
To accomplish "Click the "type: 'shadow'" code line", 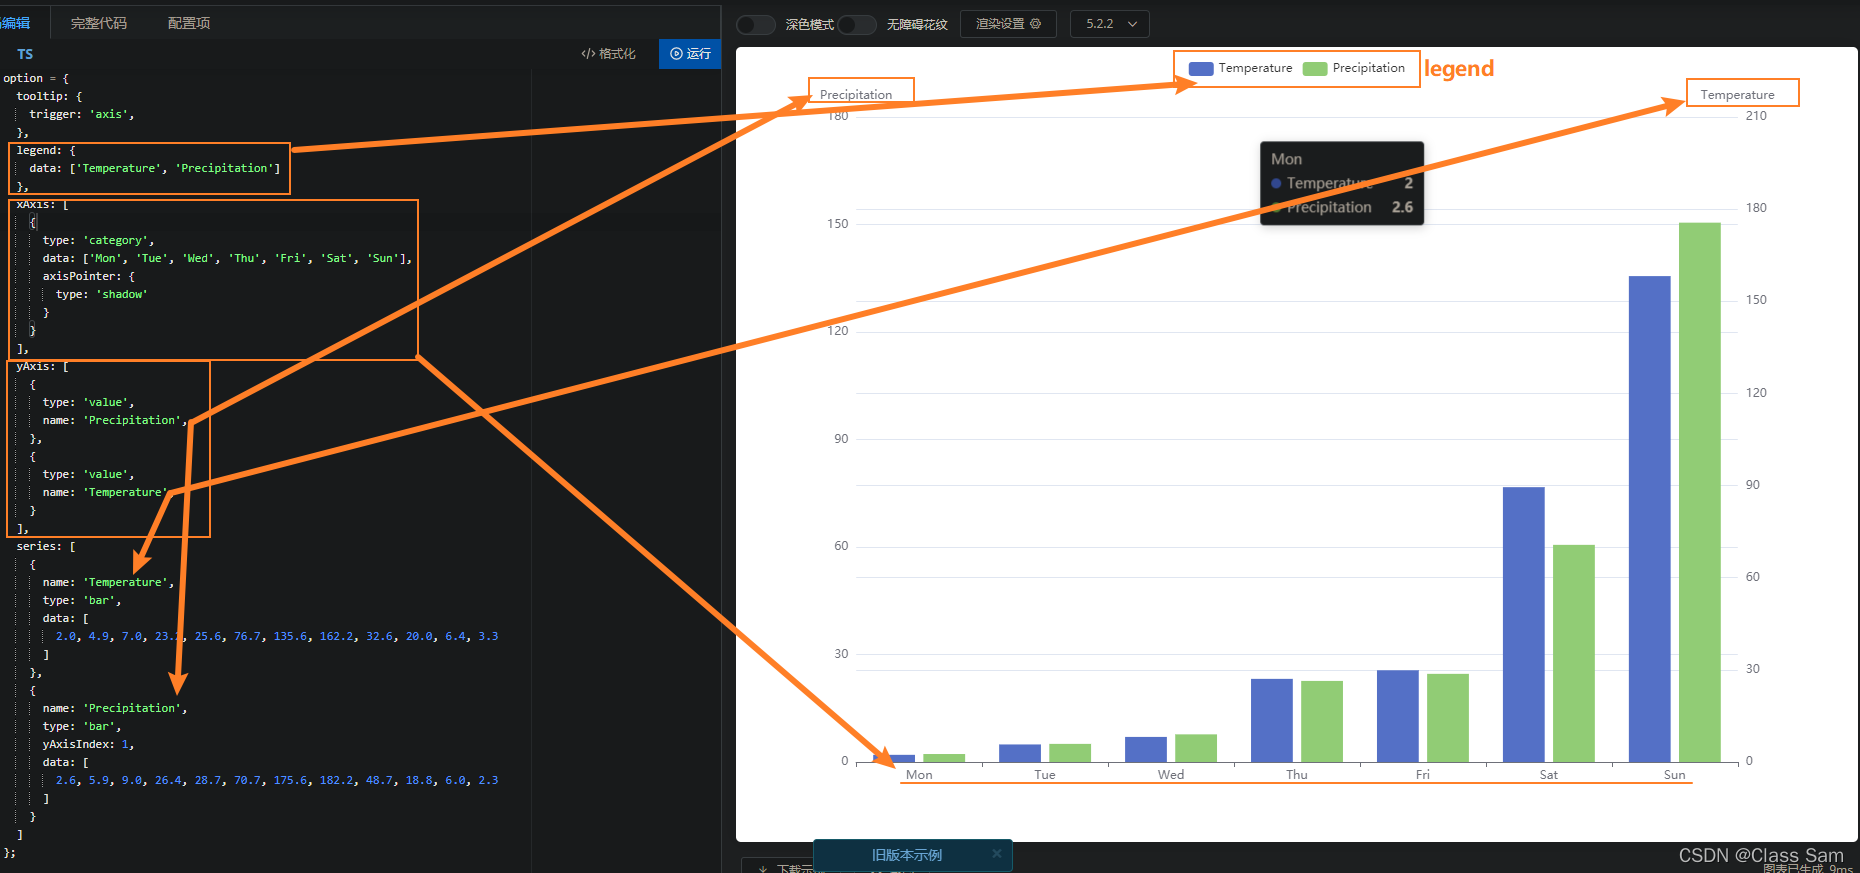I will 102,294.
